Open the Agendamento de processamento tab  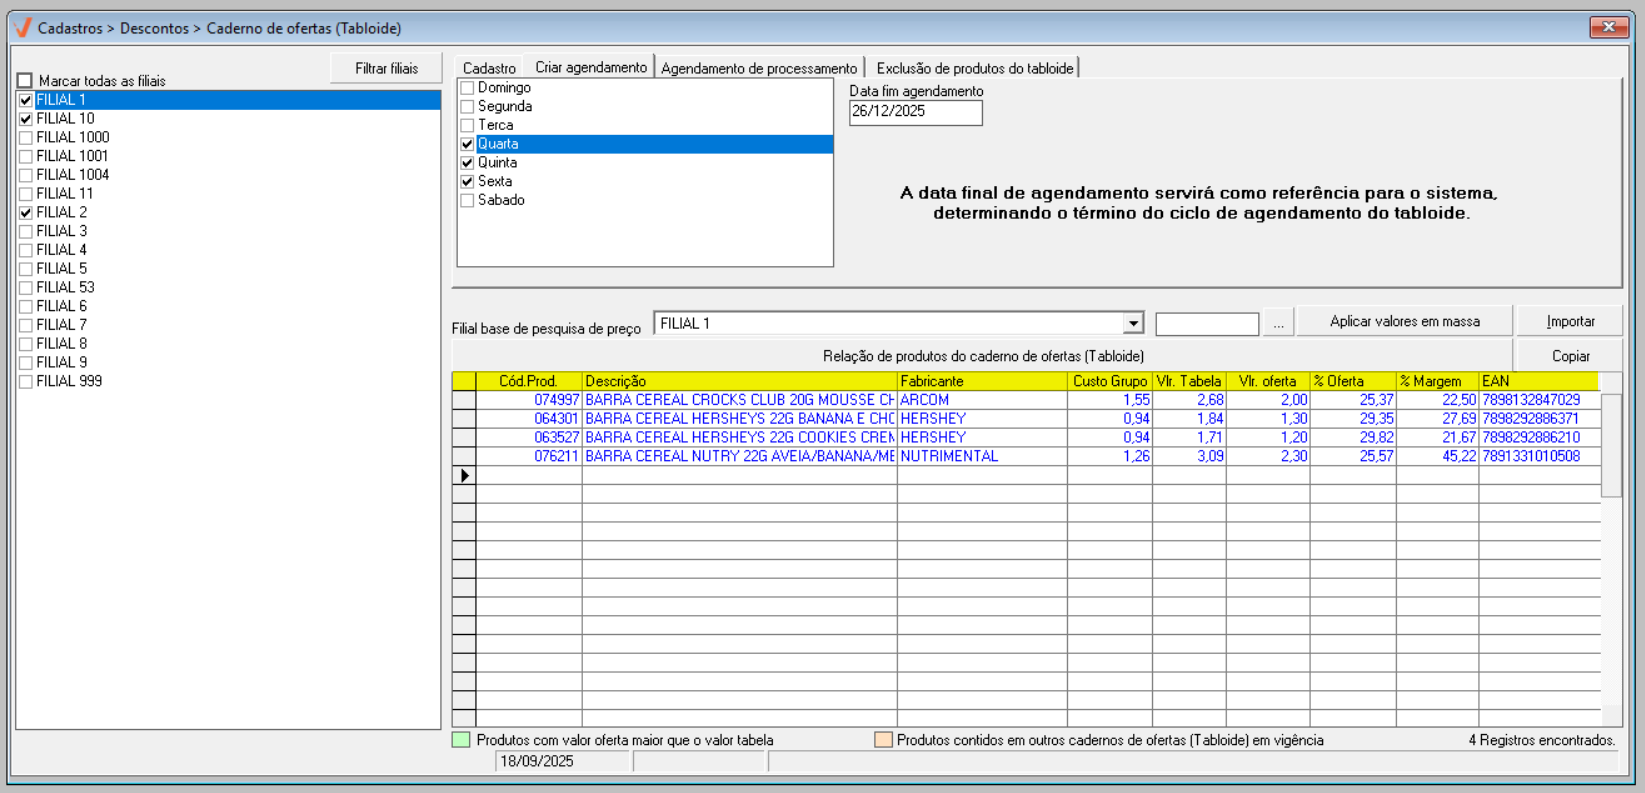(759, 68)
